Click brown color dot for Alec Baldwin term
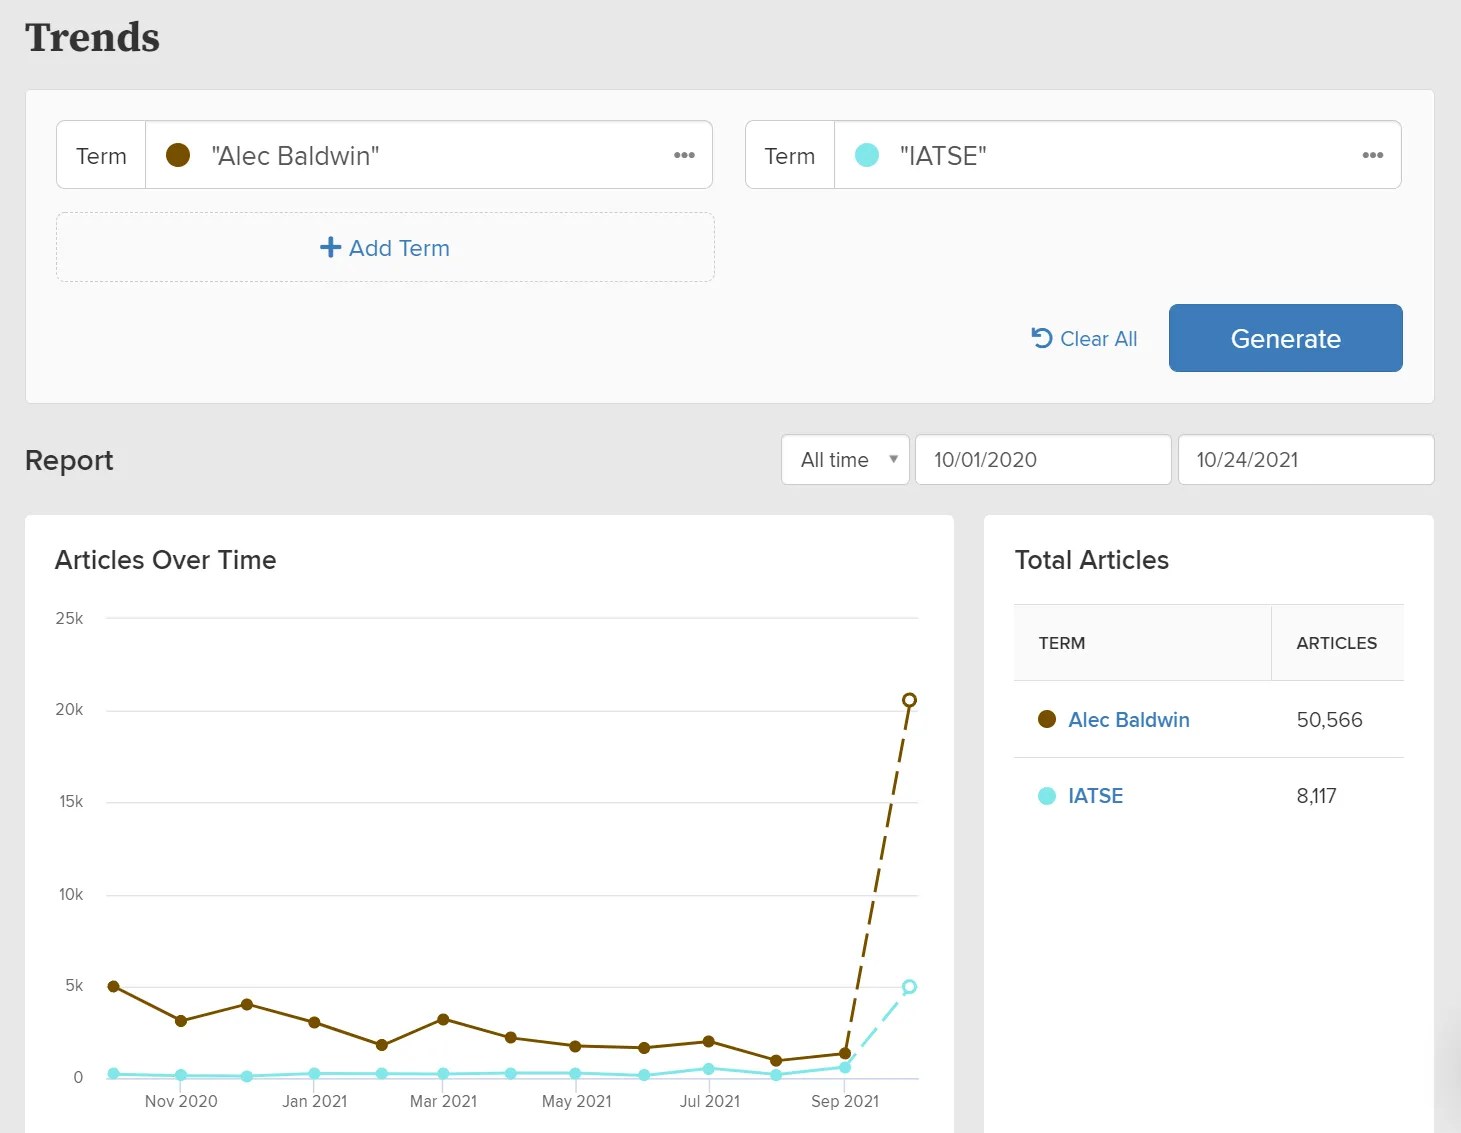The width and height of the screenshot is (1461, 1133). click(x=178, y=155)
